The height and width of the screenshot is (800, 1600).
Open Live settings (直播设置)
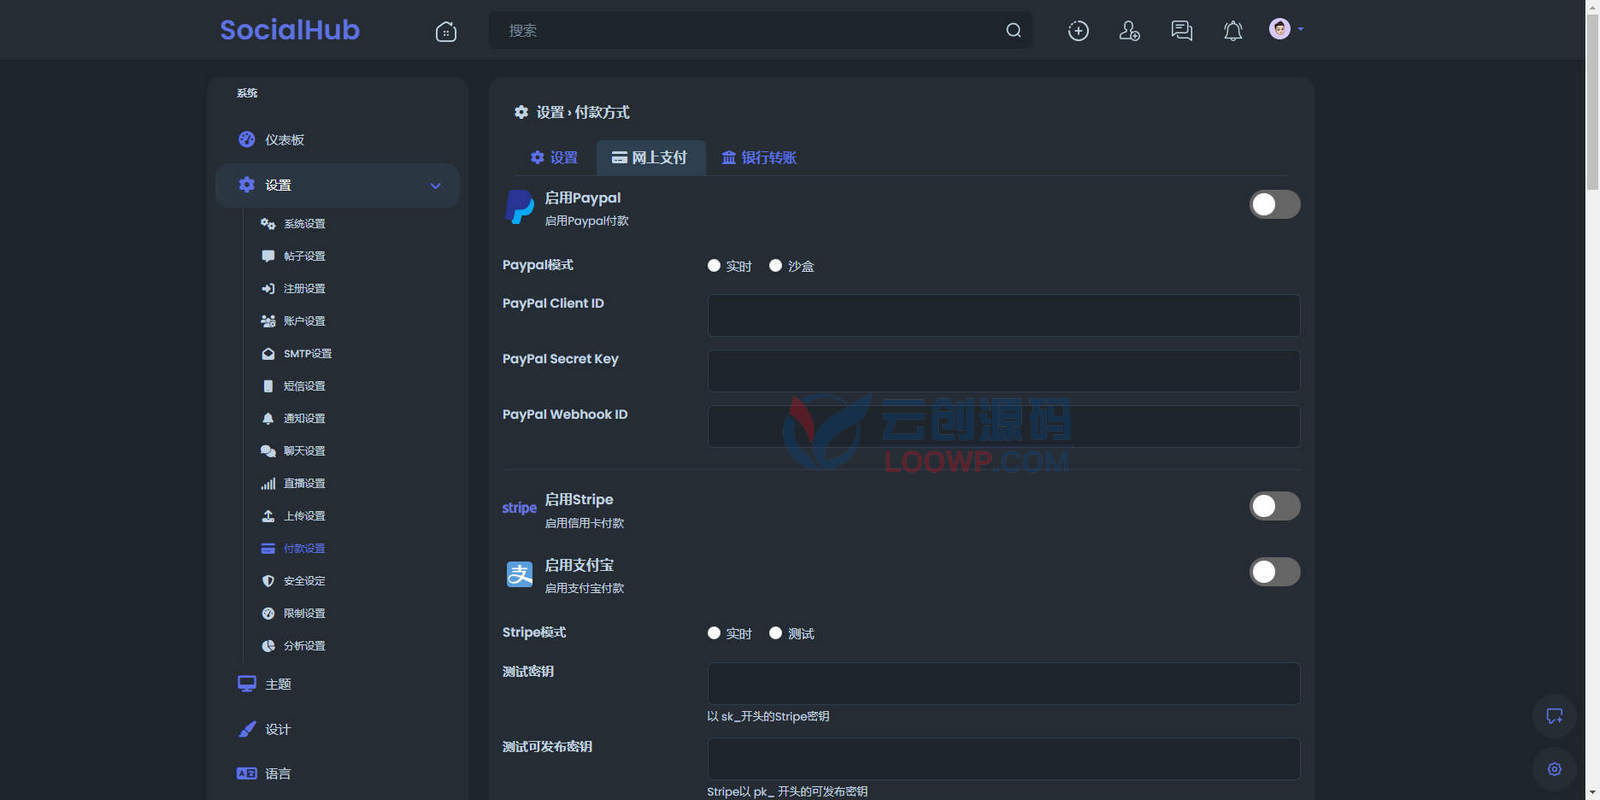click(x=304, y=484)
